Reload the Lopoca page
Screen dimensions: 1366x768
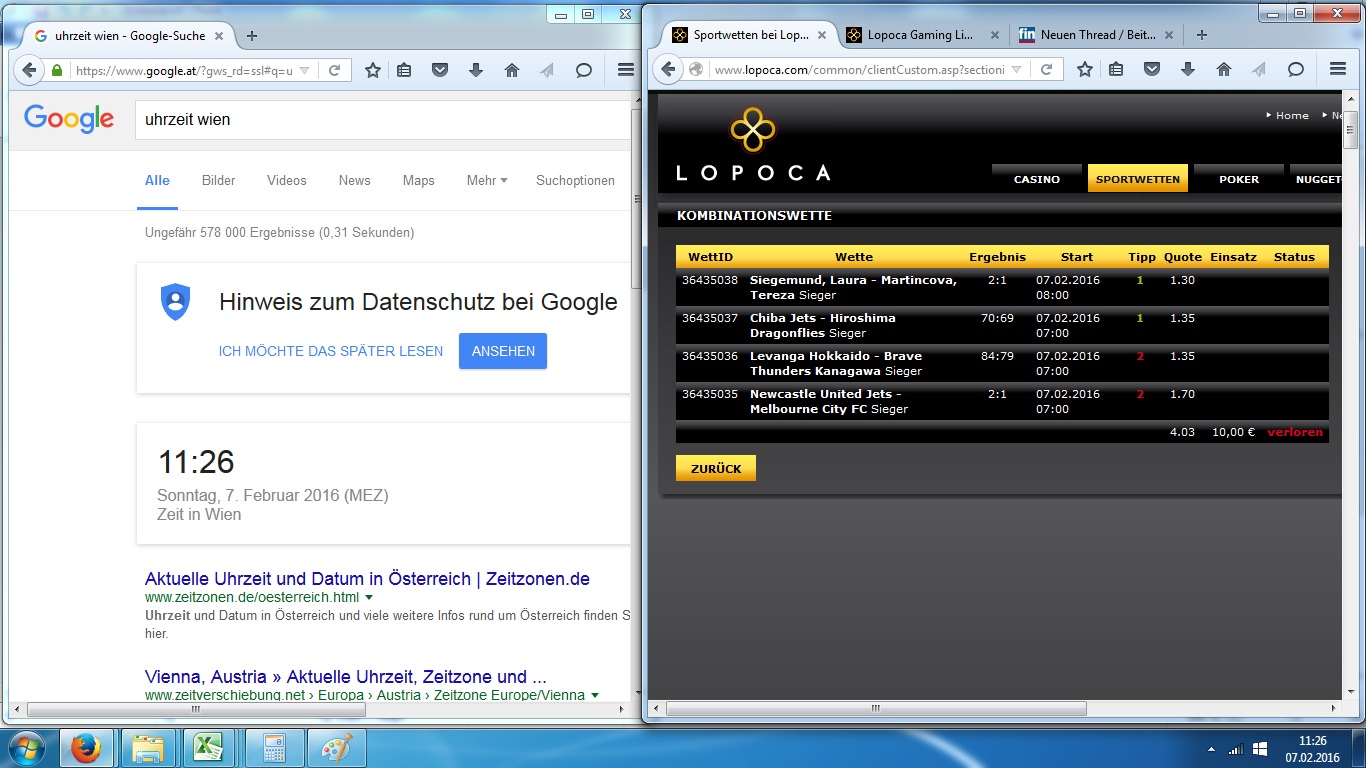1046,70
